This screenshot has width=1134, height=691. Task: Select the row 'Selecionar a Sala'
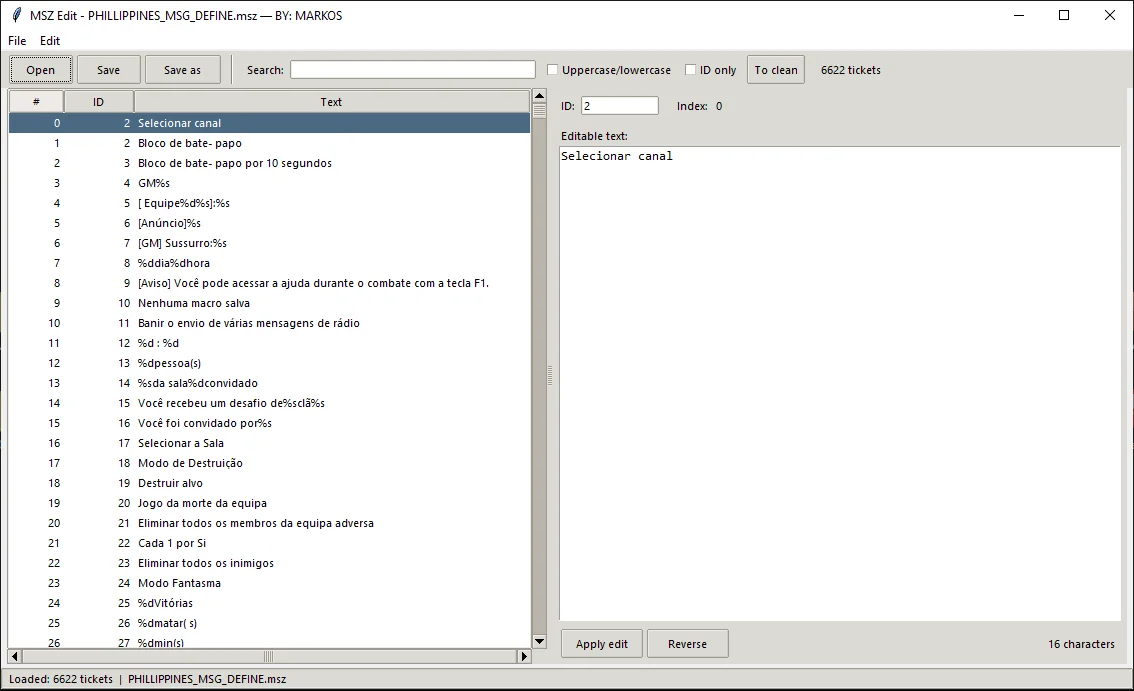(x=269, y=444)
